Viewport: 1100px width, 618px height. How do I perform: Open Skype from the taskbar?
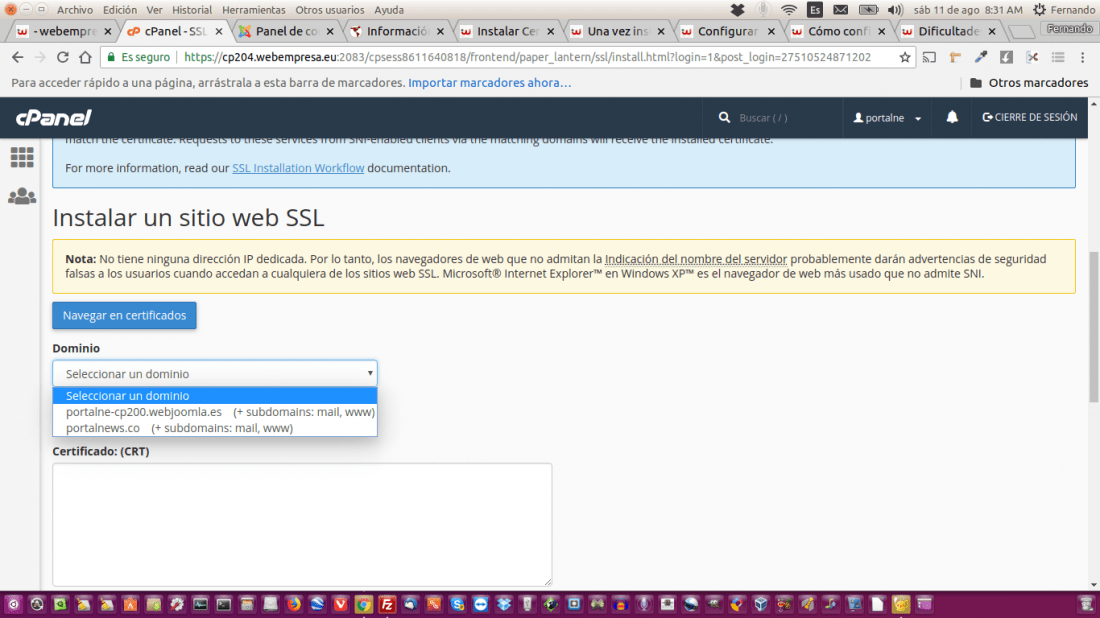tap(457, 604)
